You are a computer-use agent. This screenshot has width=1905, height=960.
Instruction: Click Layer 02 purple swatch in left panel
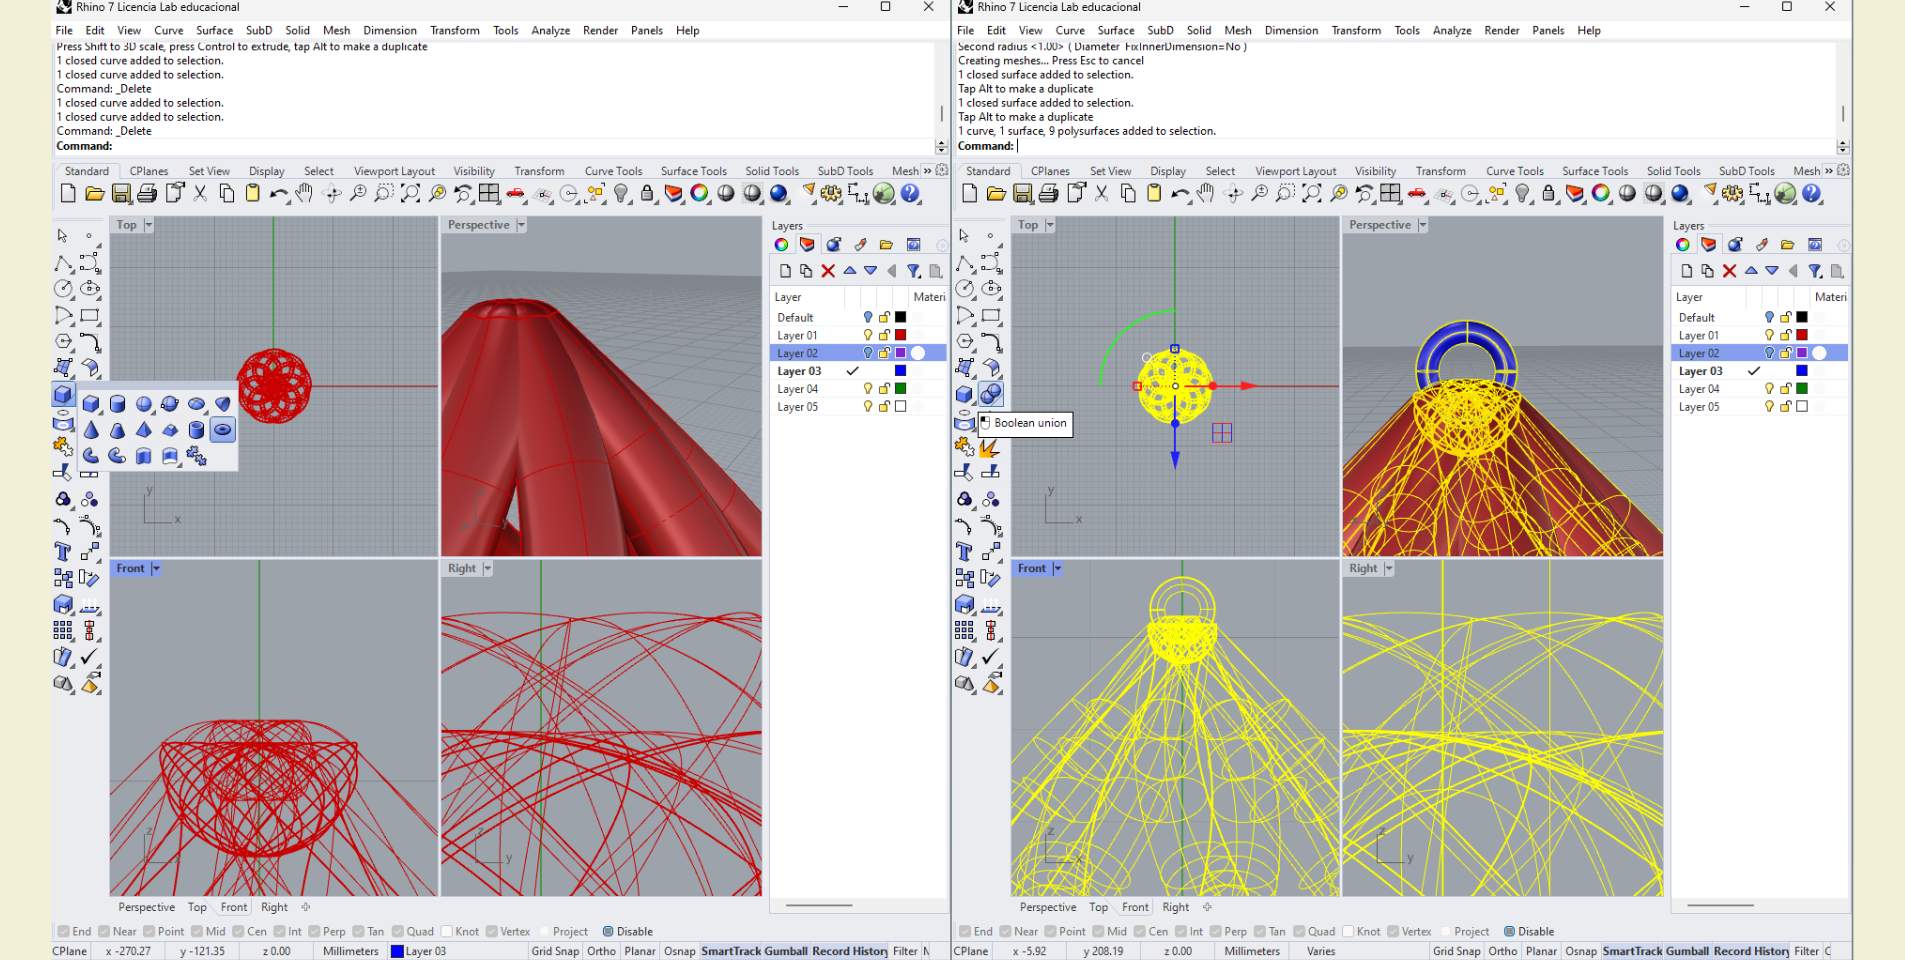pos(900,353)
